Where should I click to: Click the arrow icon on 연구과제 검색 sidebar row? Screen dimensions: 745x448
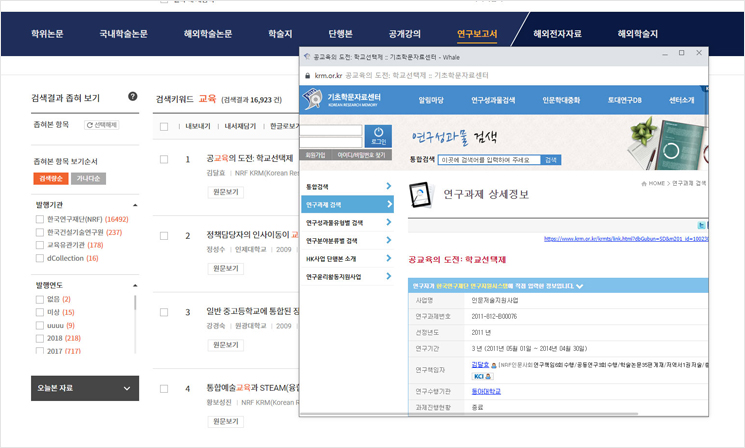(389, 204)
